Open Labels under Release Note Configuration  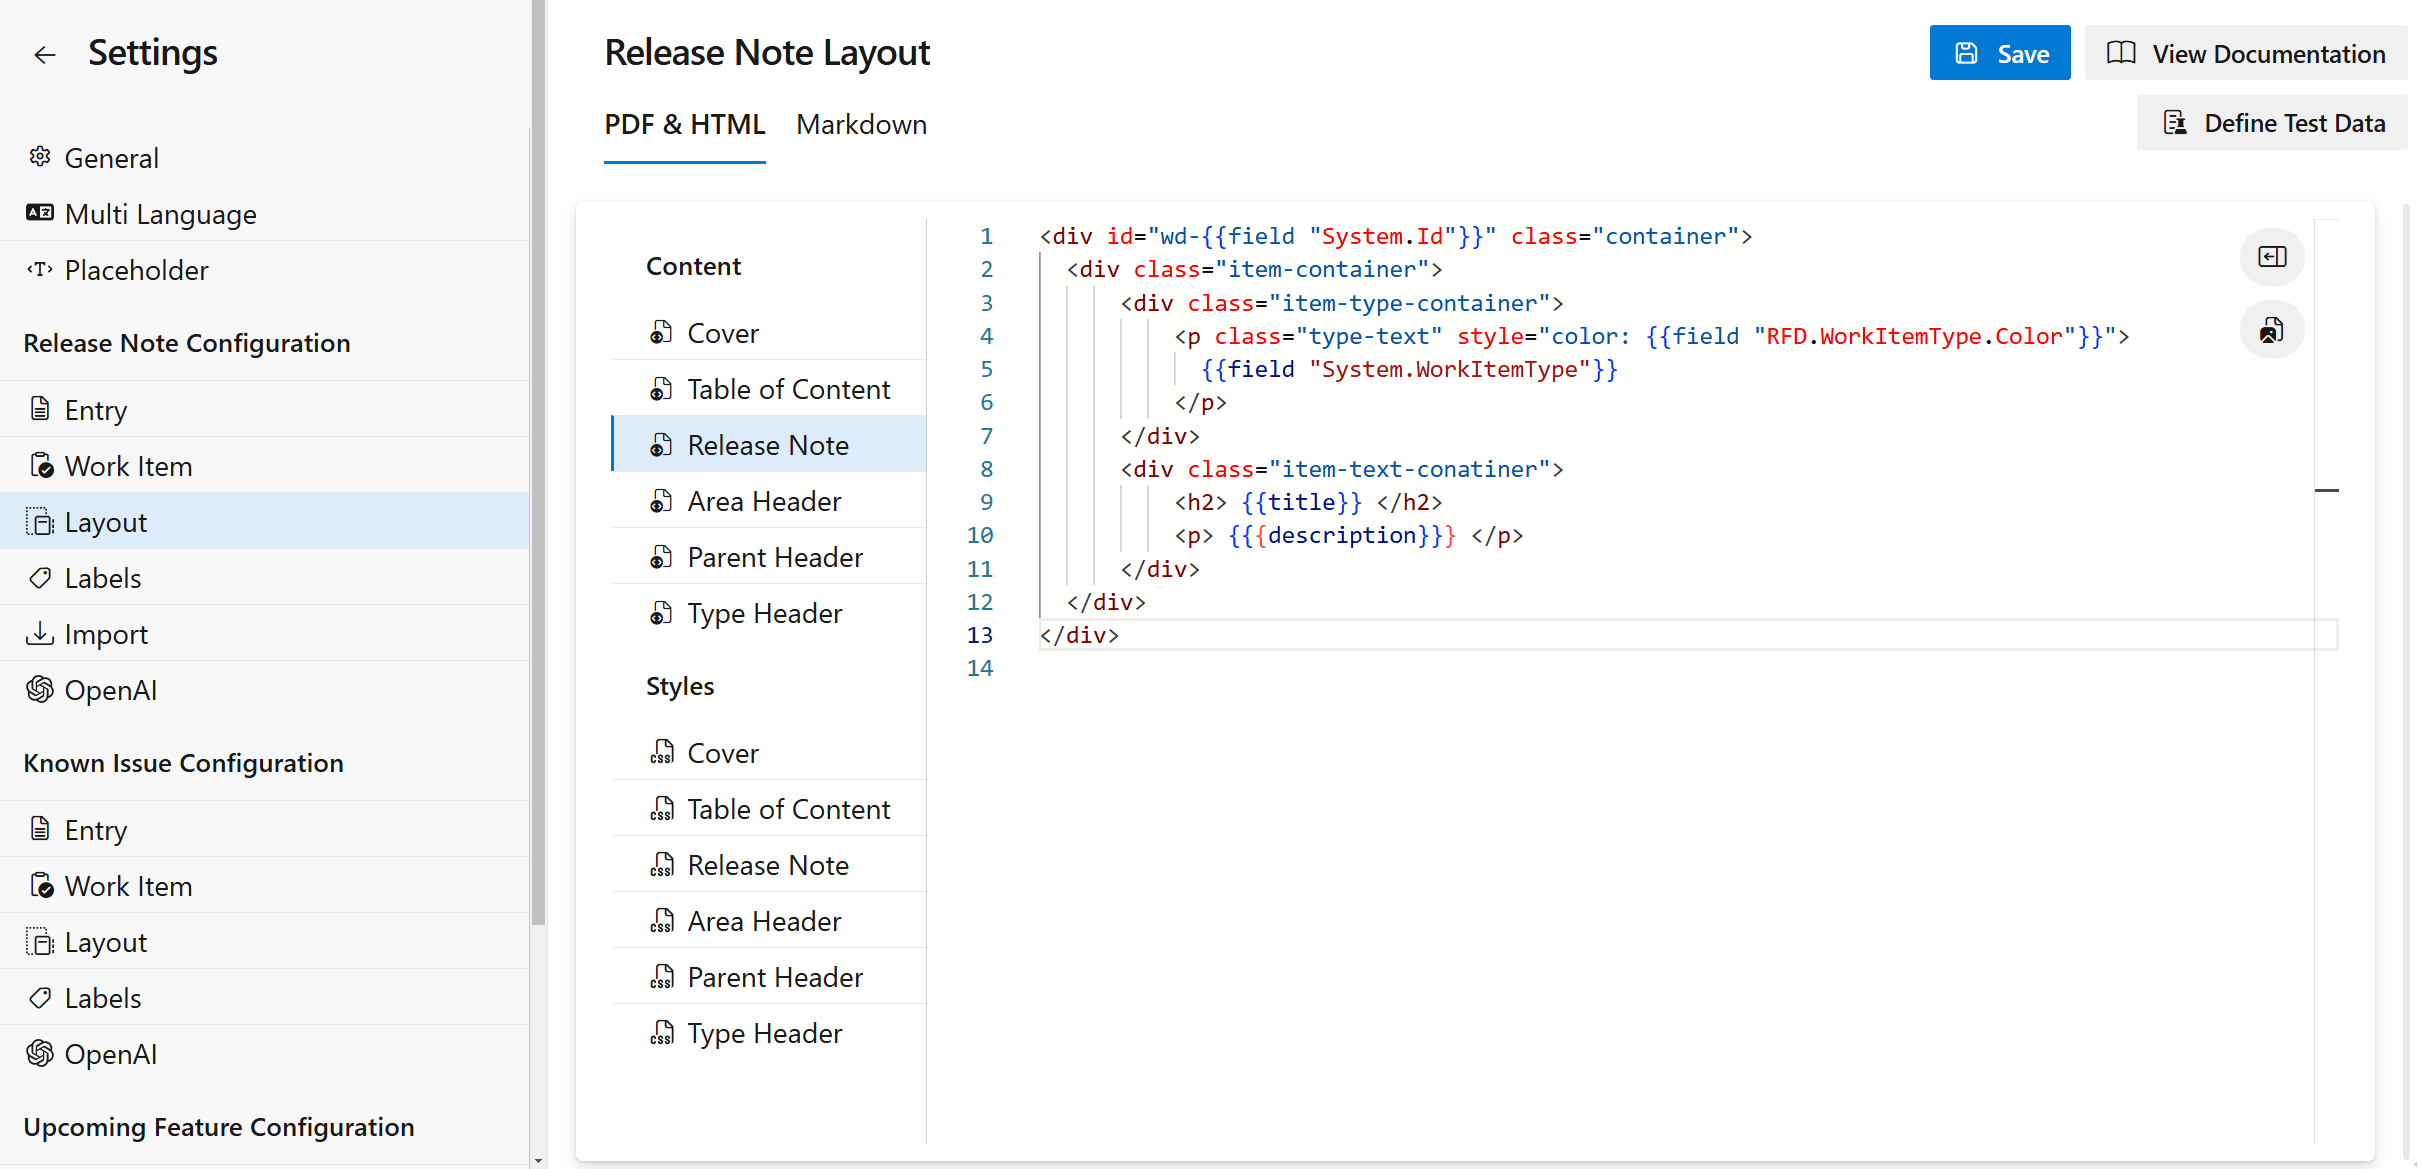click(x=103, y=578)
